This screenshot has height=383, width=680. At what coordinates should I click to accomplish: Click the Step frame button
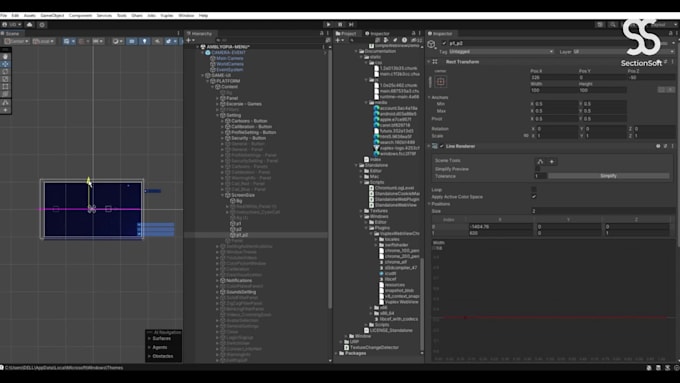tap(351, 25)
